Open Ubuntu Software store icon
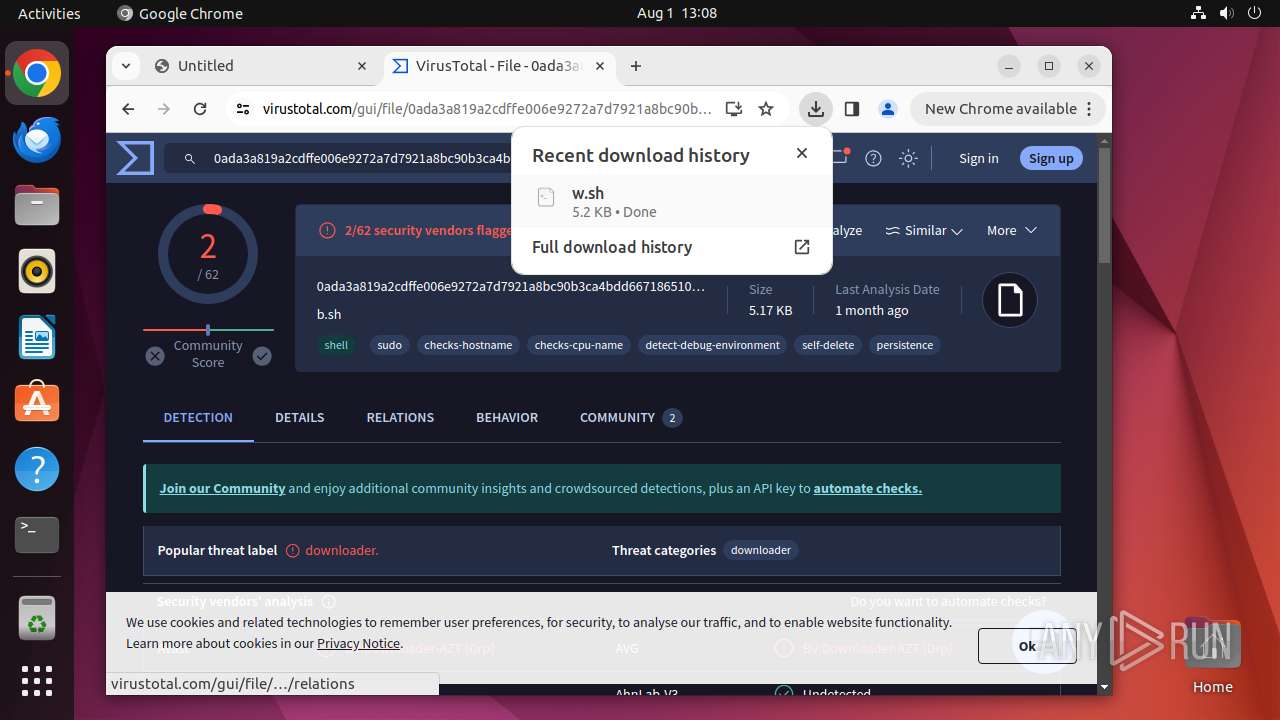 tap(37, 403)
